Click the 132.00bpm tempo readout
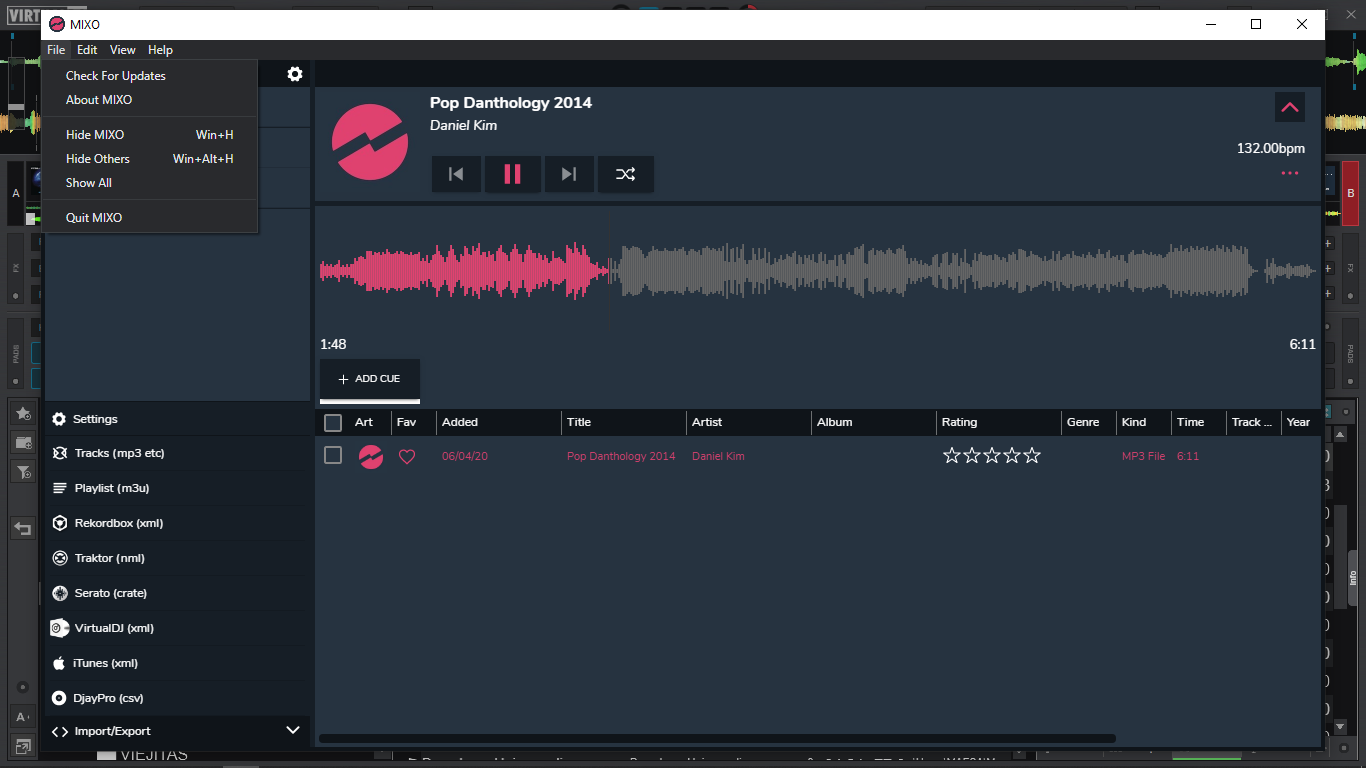1366x768 pixels. 1271,149
